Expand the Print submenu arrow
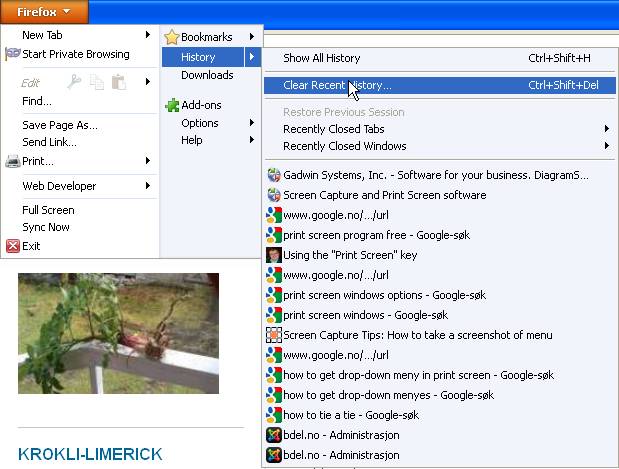The width and height of the screenshot is (619, 469). click(148, 161)
